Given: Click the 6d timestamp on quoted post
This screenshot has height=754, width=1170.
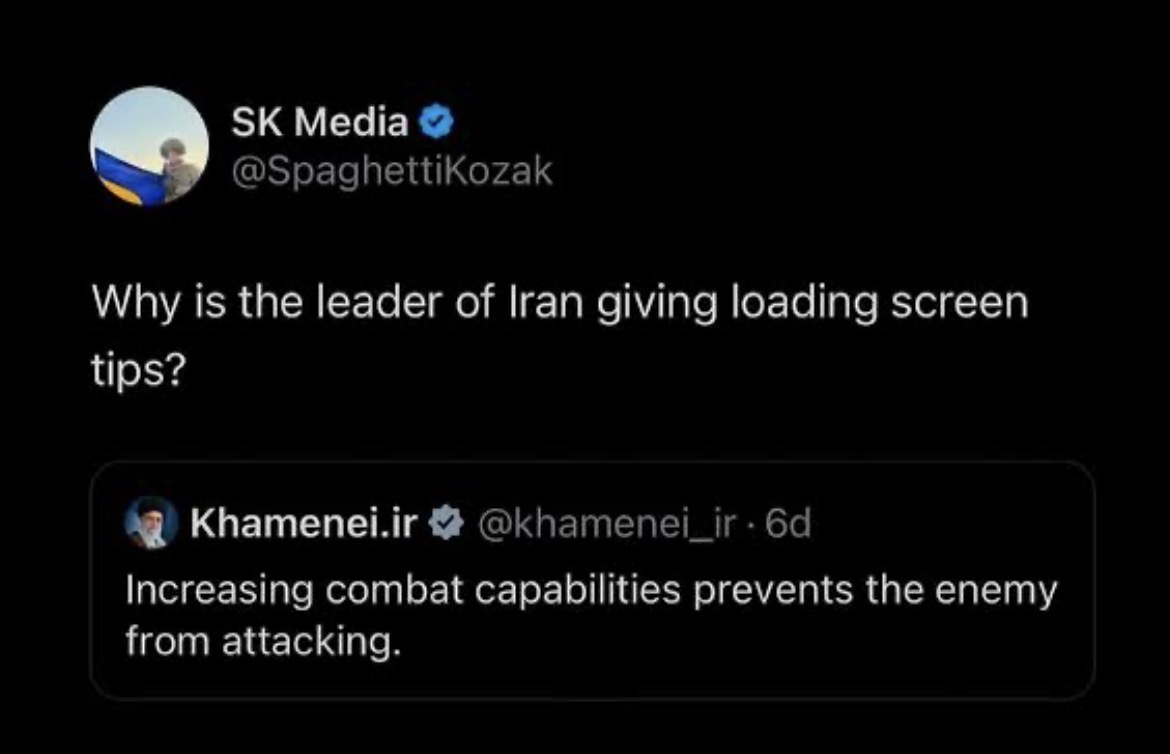Looking at the screenshot, I should (x=787, y=523).
